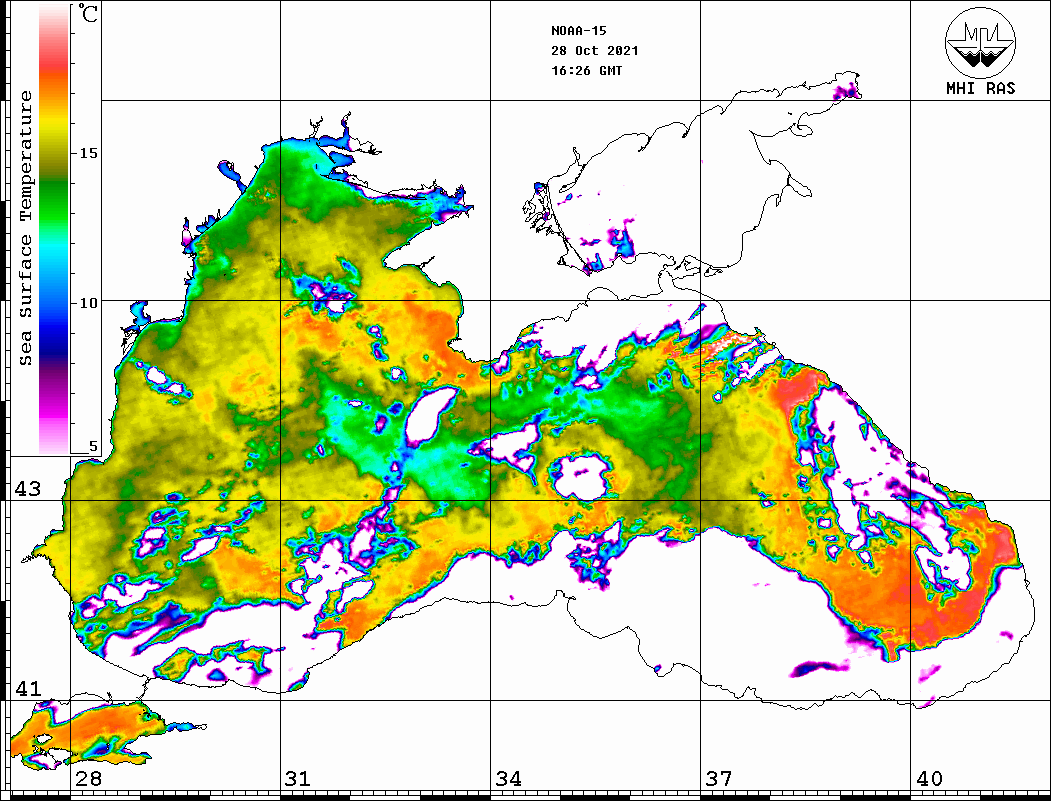Click latitude label 41
This screenshot has height=801, width=1051.
pyautogui.click(x=28, y=688)
